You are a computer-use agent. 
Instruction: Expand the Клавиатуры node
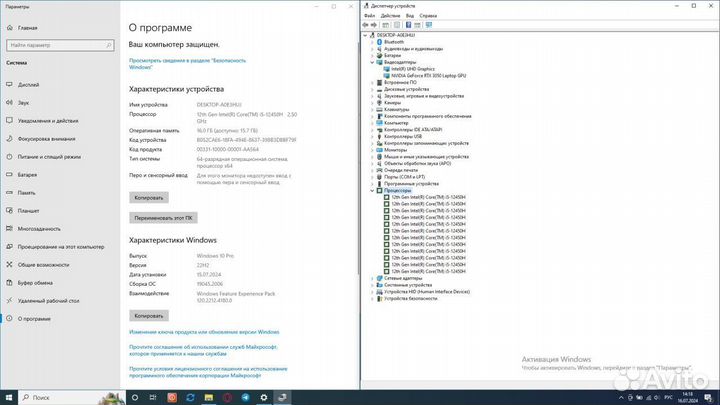372,109
